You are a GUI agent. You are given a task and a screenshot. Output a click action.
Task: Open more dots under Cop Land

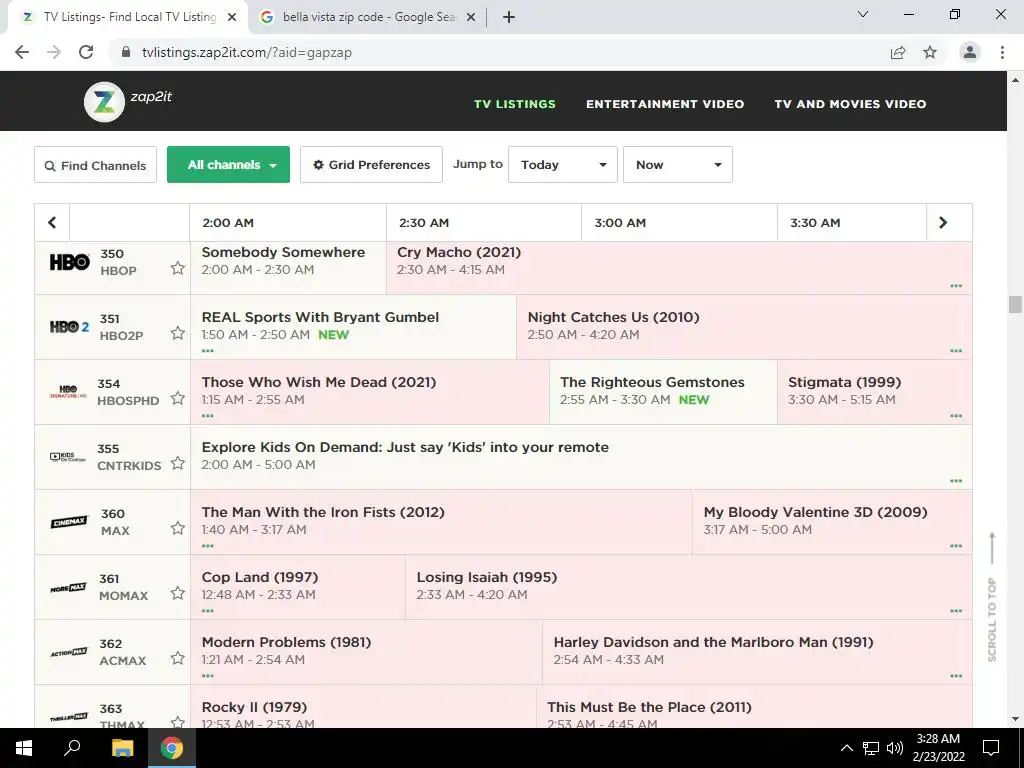[x=208, y=611]
